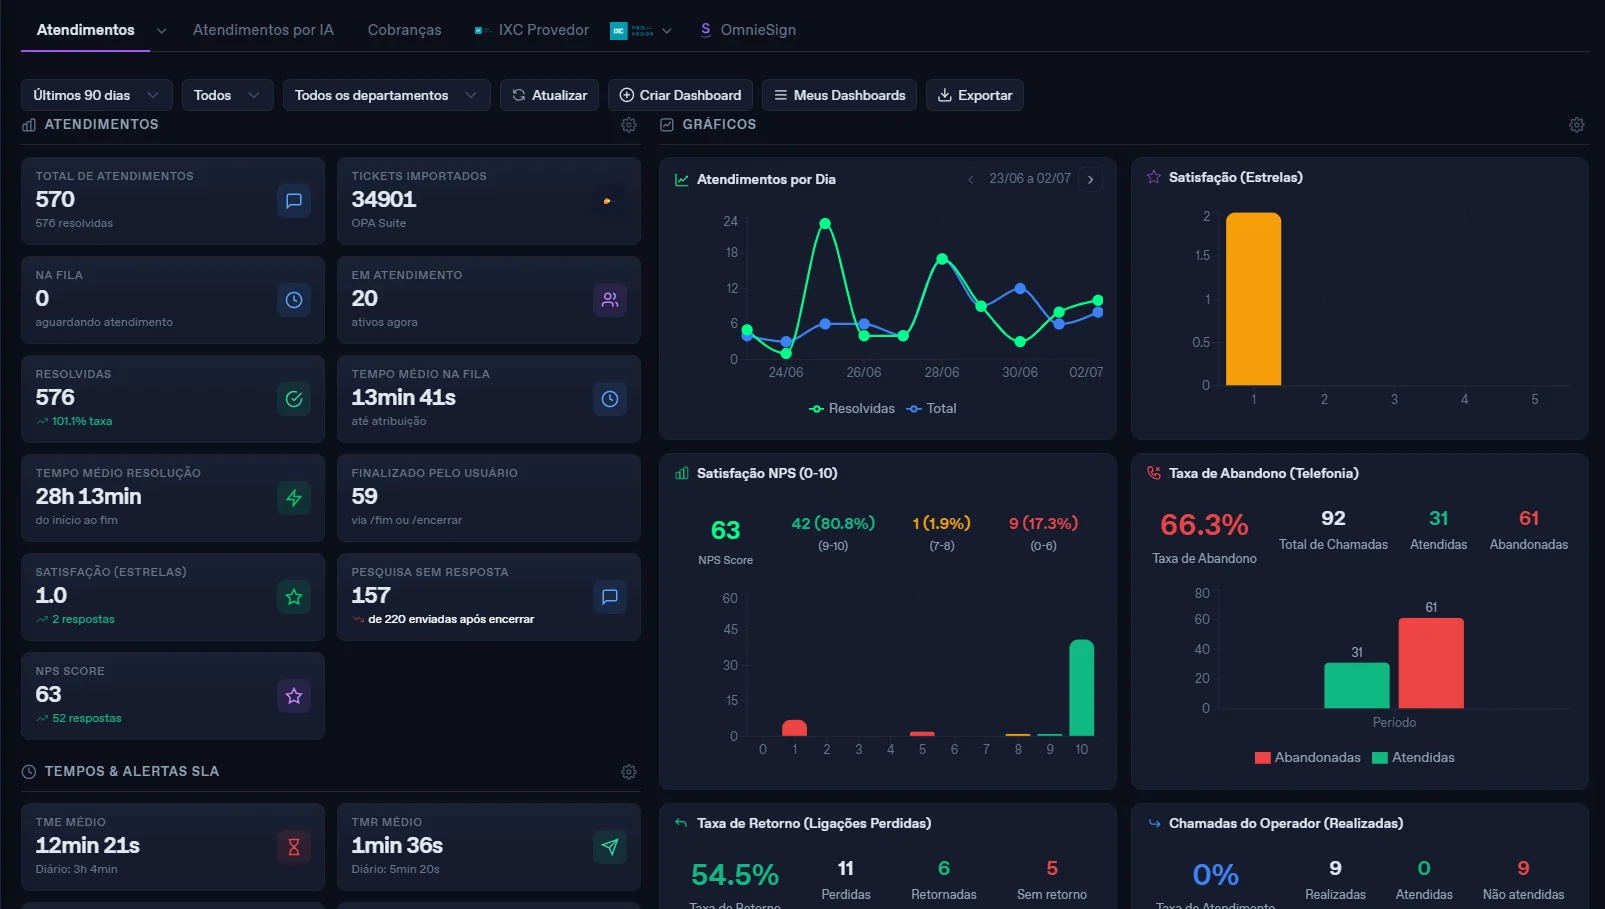
Task: Click red Abandonadas bar labeled 61
Action: (1431, 663)
